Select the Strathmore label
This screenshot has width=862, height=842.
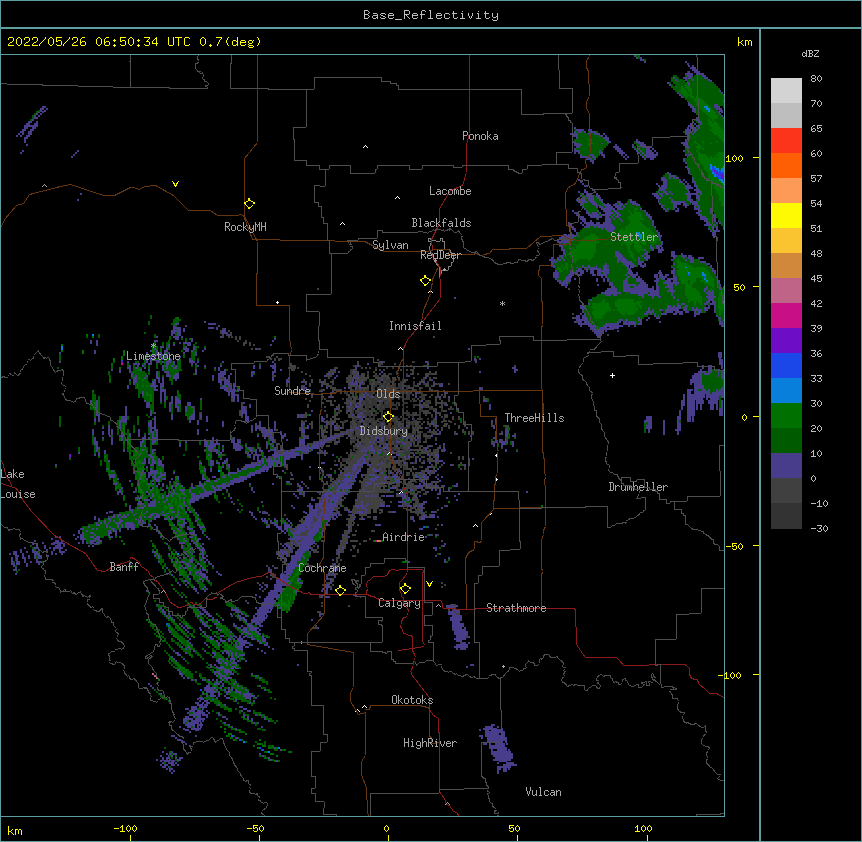(x=516, y=608)
